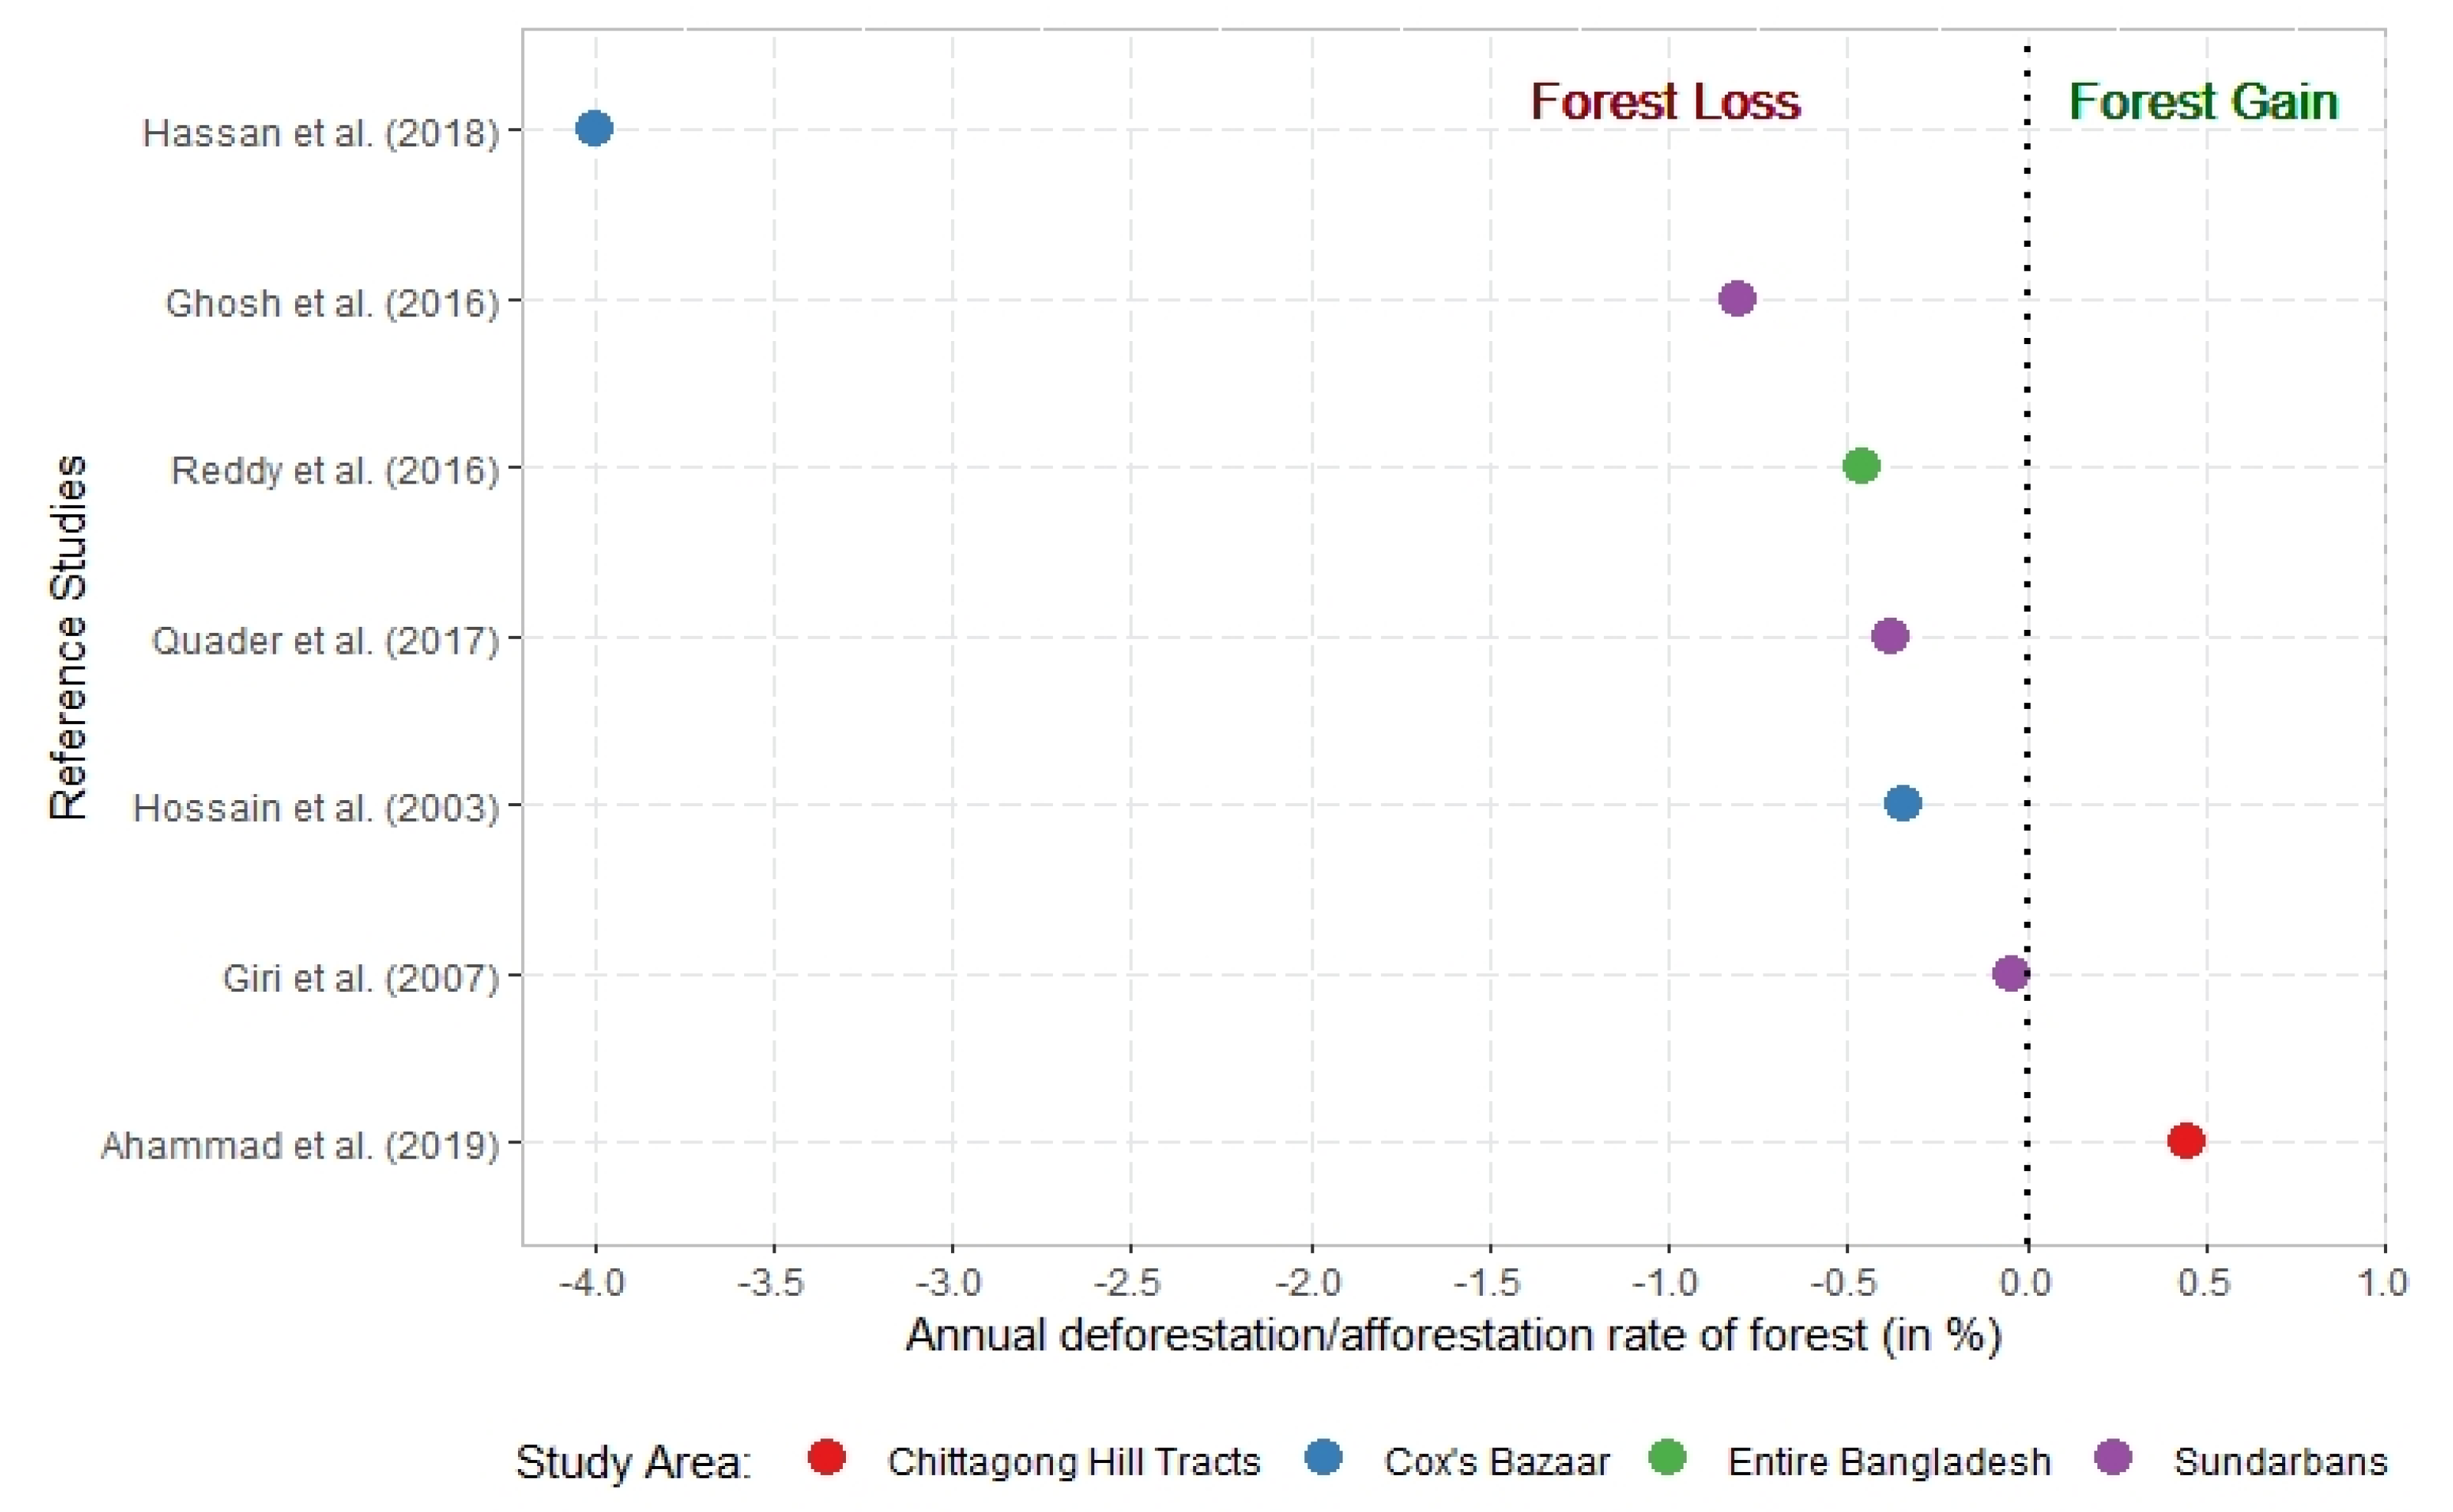Click the Hassan et al. (2018) axis label
The image size is (2453, 1512).
coord(320,133)
